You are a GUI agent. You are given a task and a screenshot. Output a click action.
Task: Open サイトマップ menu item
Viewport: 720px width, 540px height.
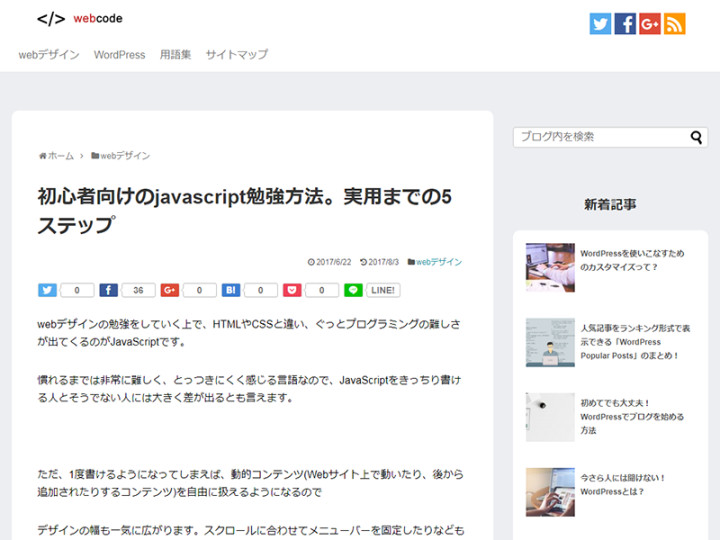236,55
